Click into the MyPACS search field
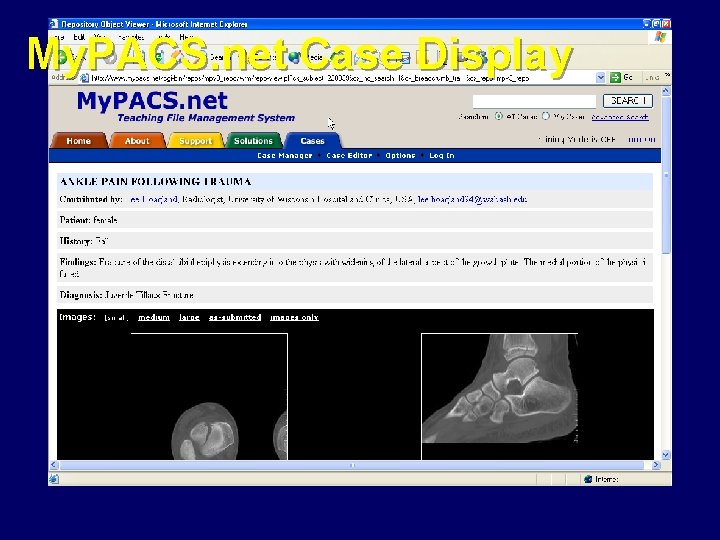The width and height of the screenshot is (720, 540). coord(534,101)
